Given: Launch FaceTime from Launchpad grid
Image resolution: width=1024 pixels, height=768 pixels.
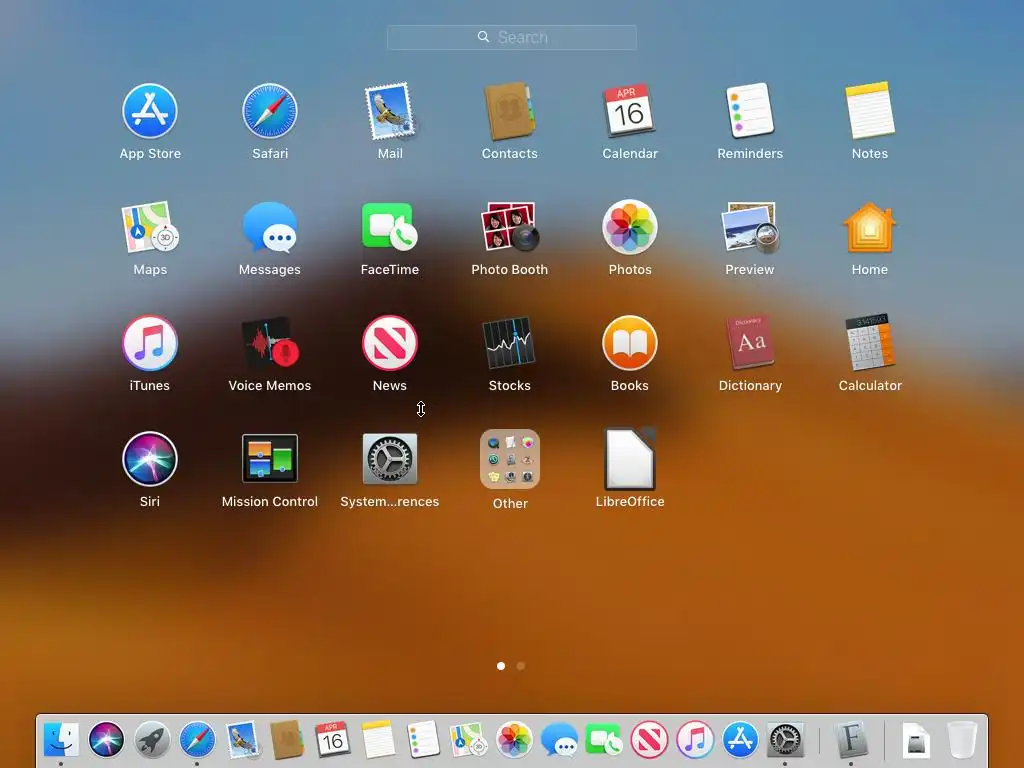Looking at the screenshot, I should tap(390, 227).
